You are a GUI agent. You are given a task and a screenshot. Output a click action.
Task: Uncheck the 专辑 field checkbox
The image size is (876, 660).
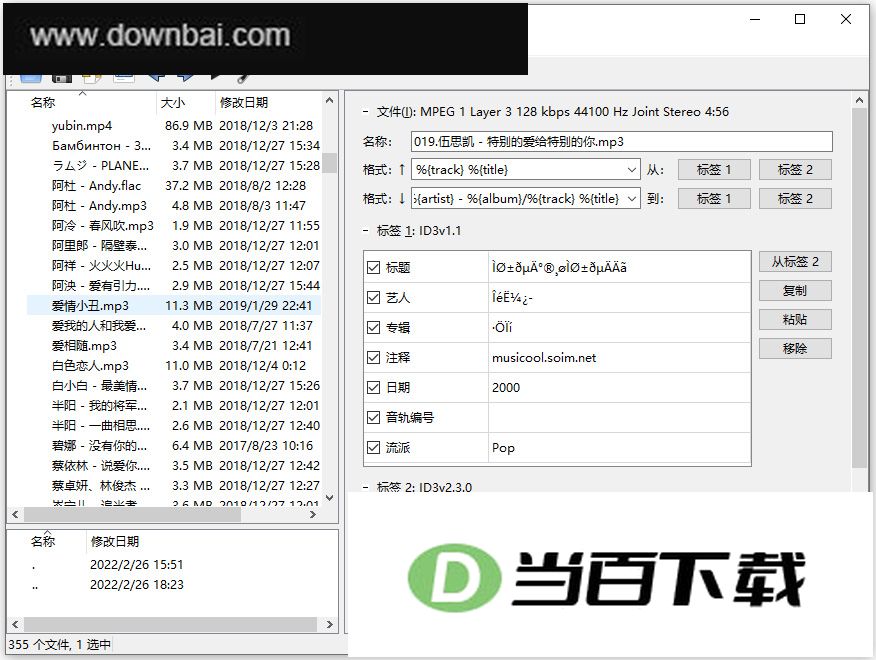[373, 327]
